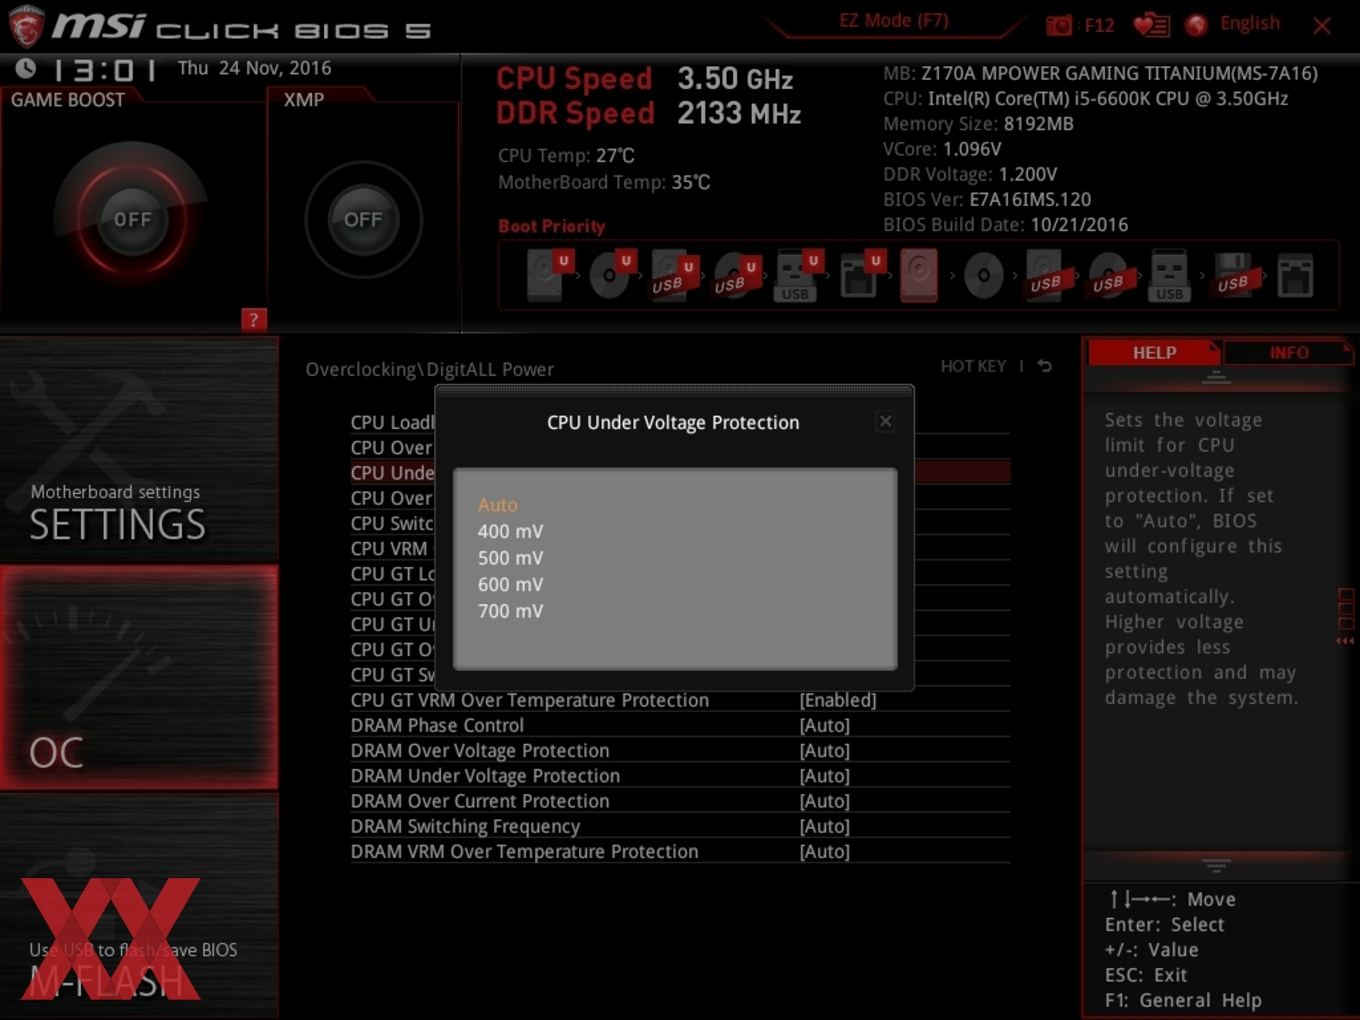This screenshot has width=1360, height=1020.
Task: Open DRAM Over Voltage Protection [Auto] value
Action: click(x=825, y=751)
